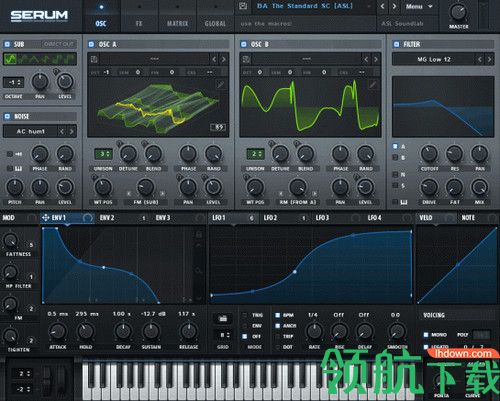Enable MONO voicing checkbox
Screen dimensions: 500x401
(426, 334)
